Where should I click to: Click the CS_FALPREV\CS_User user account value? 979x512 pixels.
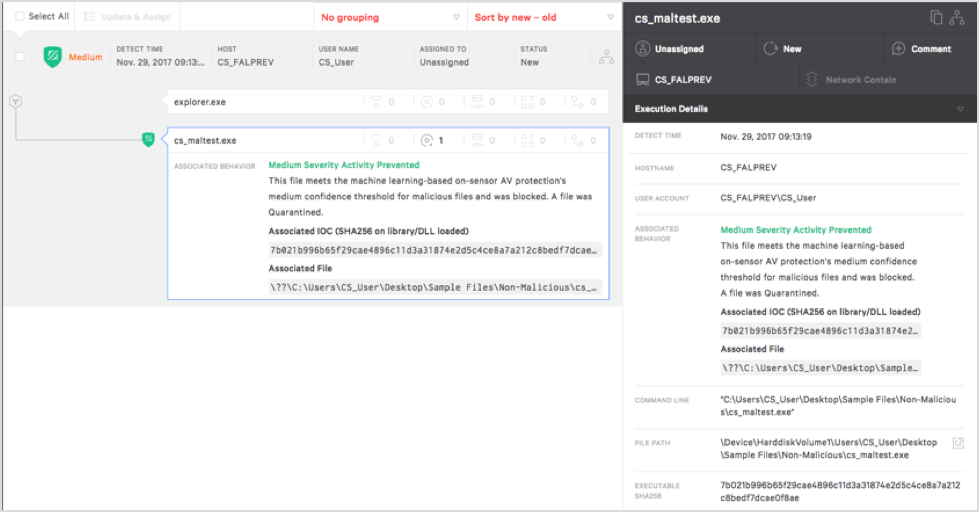(768, 198)
